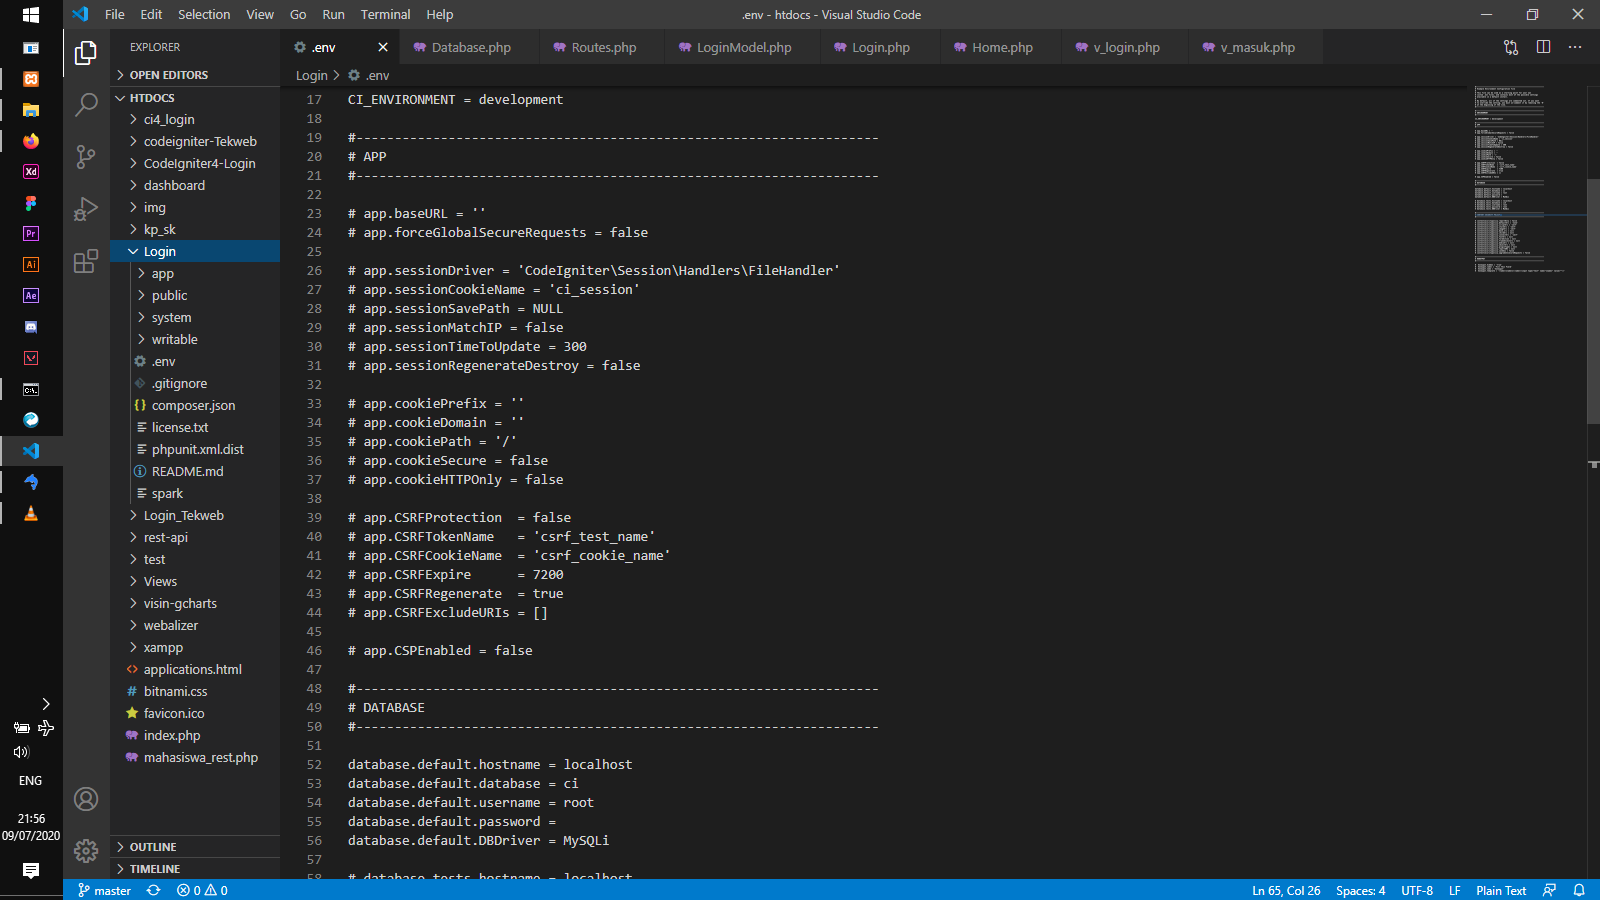The height and width of the screenshot is (900, 1600).
Task: Open VLC from the taskbar
Action: coord(31,513)
